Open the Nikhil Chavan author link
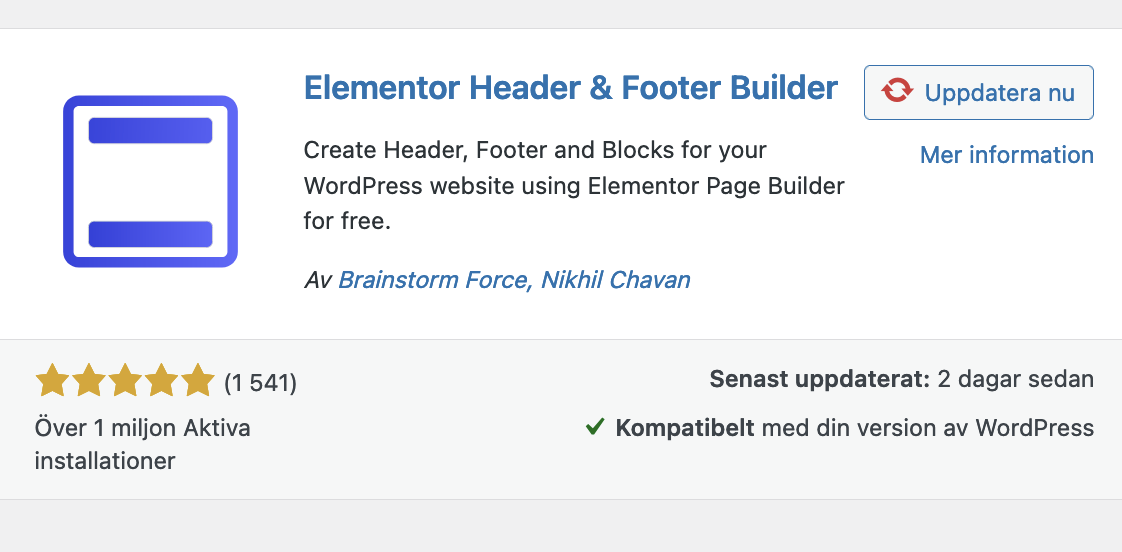1122x552 pixels. tap(615, 280)
